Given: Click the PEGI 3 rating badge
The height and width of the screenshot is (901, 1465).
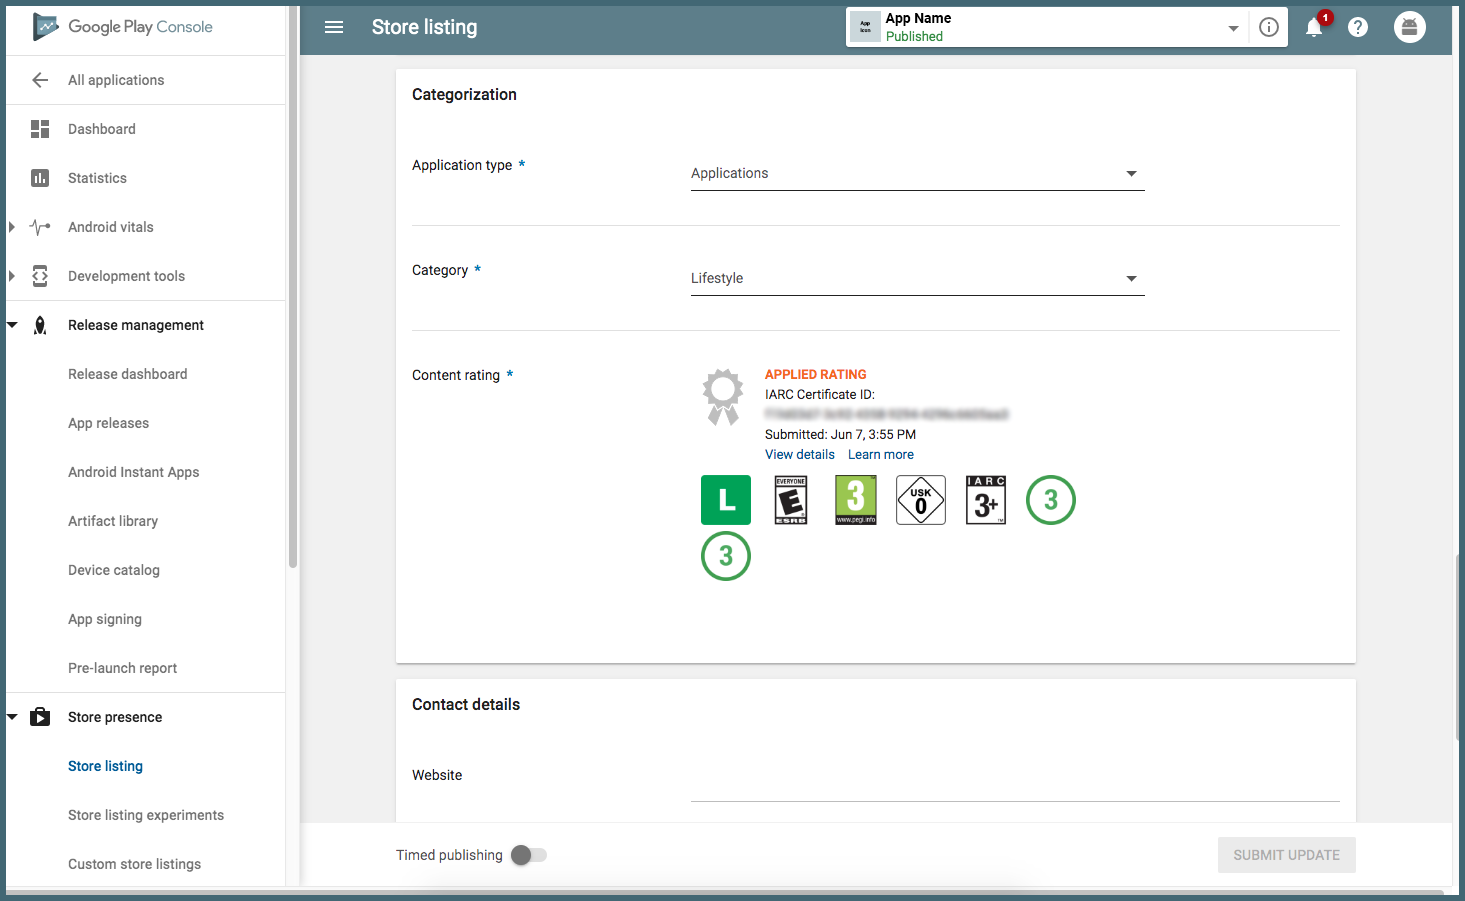Looking at the screenshot, I should [856, 500].
